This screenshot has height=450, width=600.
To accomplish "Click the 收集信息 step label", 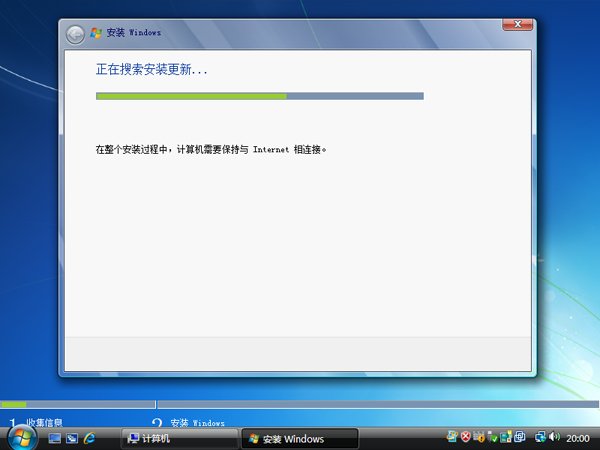I will (x=44, y=422).
